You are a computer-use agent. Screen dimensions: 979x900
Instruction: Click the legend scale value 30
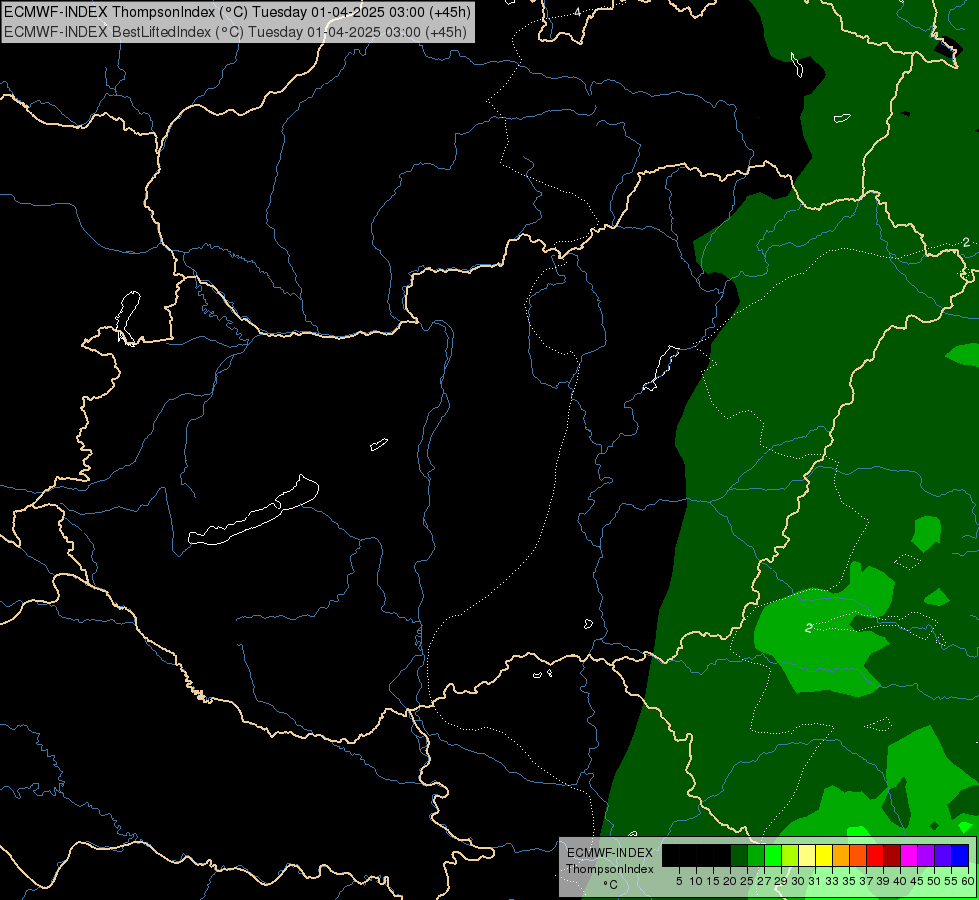point(797,881)
